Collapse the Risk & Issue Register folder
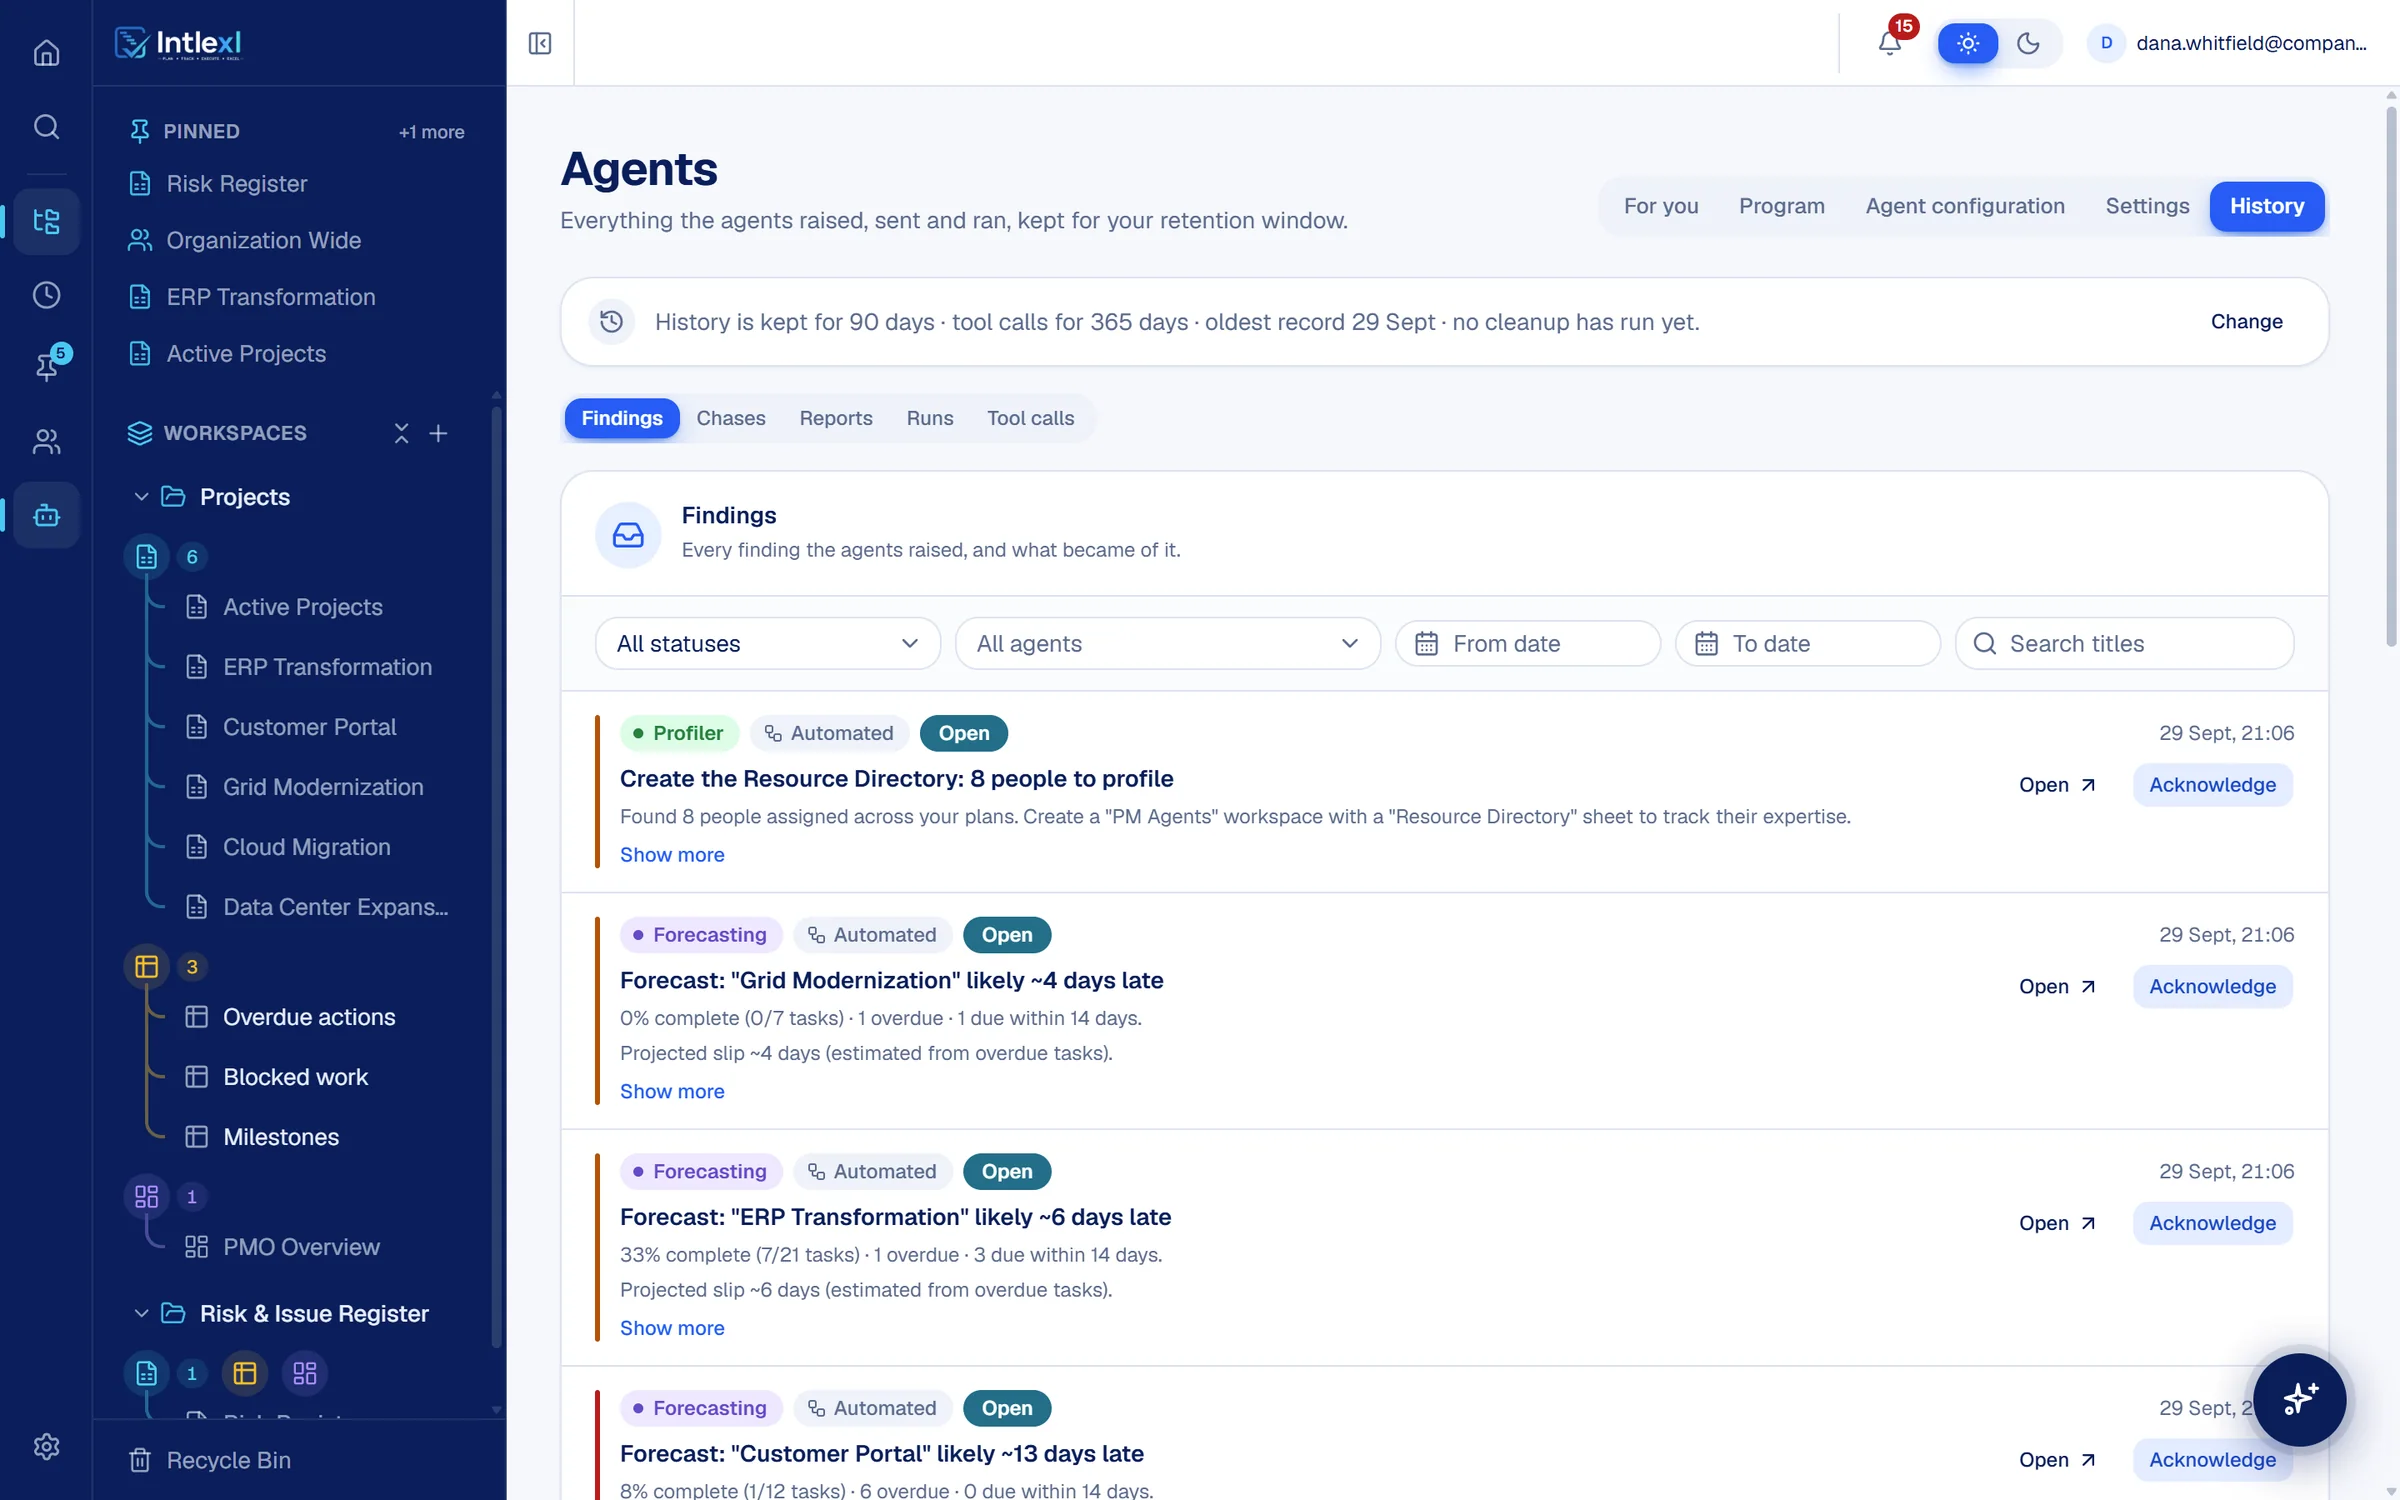The height and width of the screenshot is (1500, 2400). [141, 1314]
